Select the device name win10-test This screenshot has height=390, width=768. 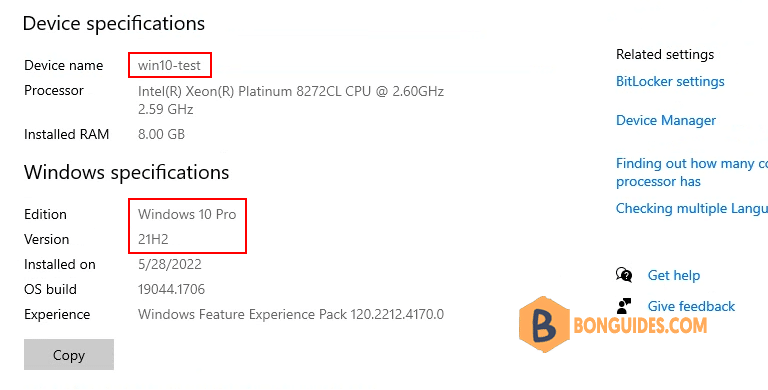pyautogui.click(x=169, y=65)
